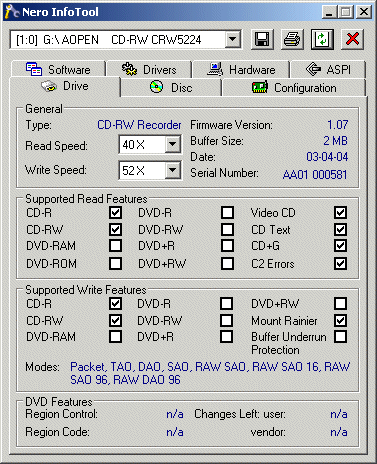Select the ASPI tab
This screenshot has height=464, width=377.
click(x=328, y=69)
